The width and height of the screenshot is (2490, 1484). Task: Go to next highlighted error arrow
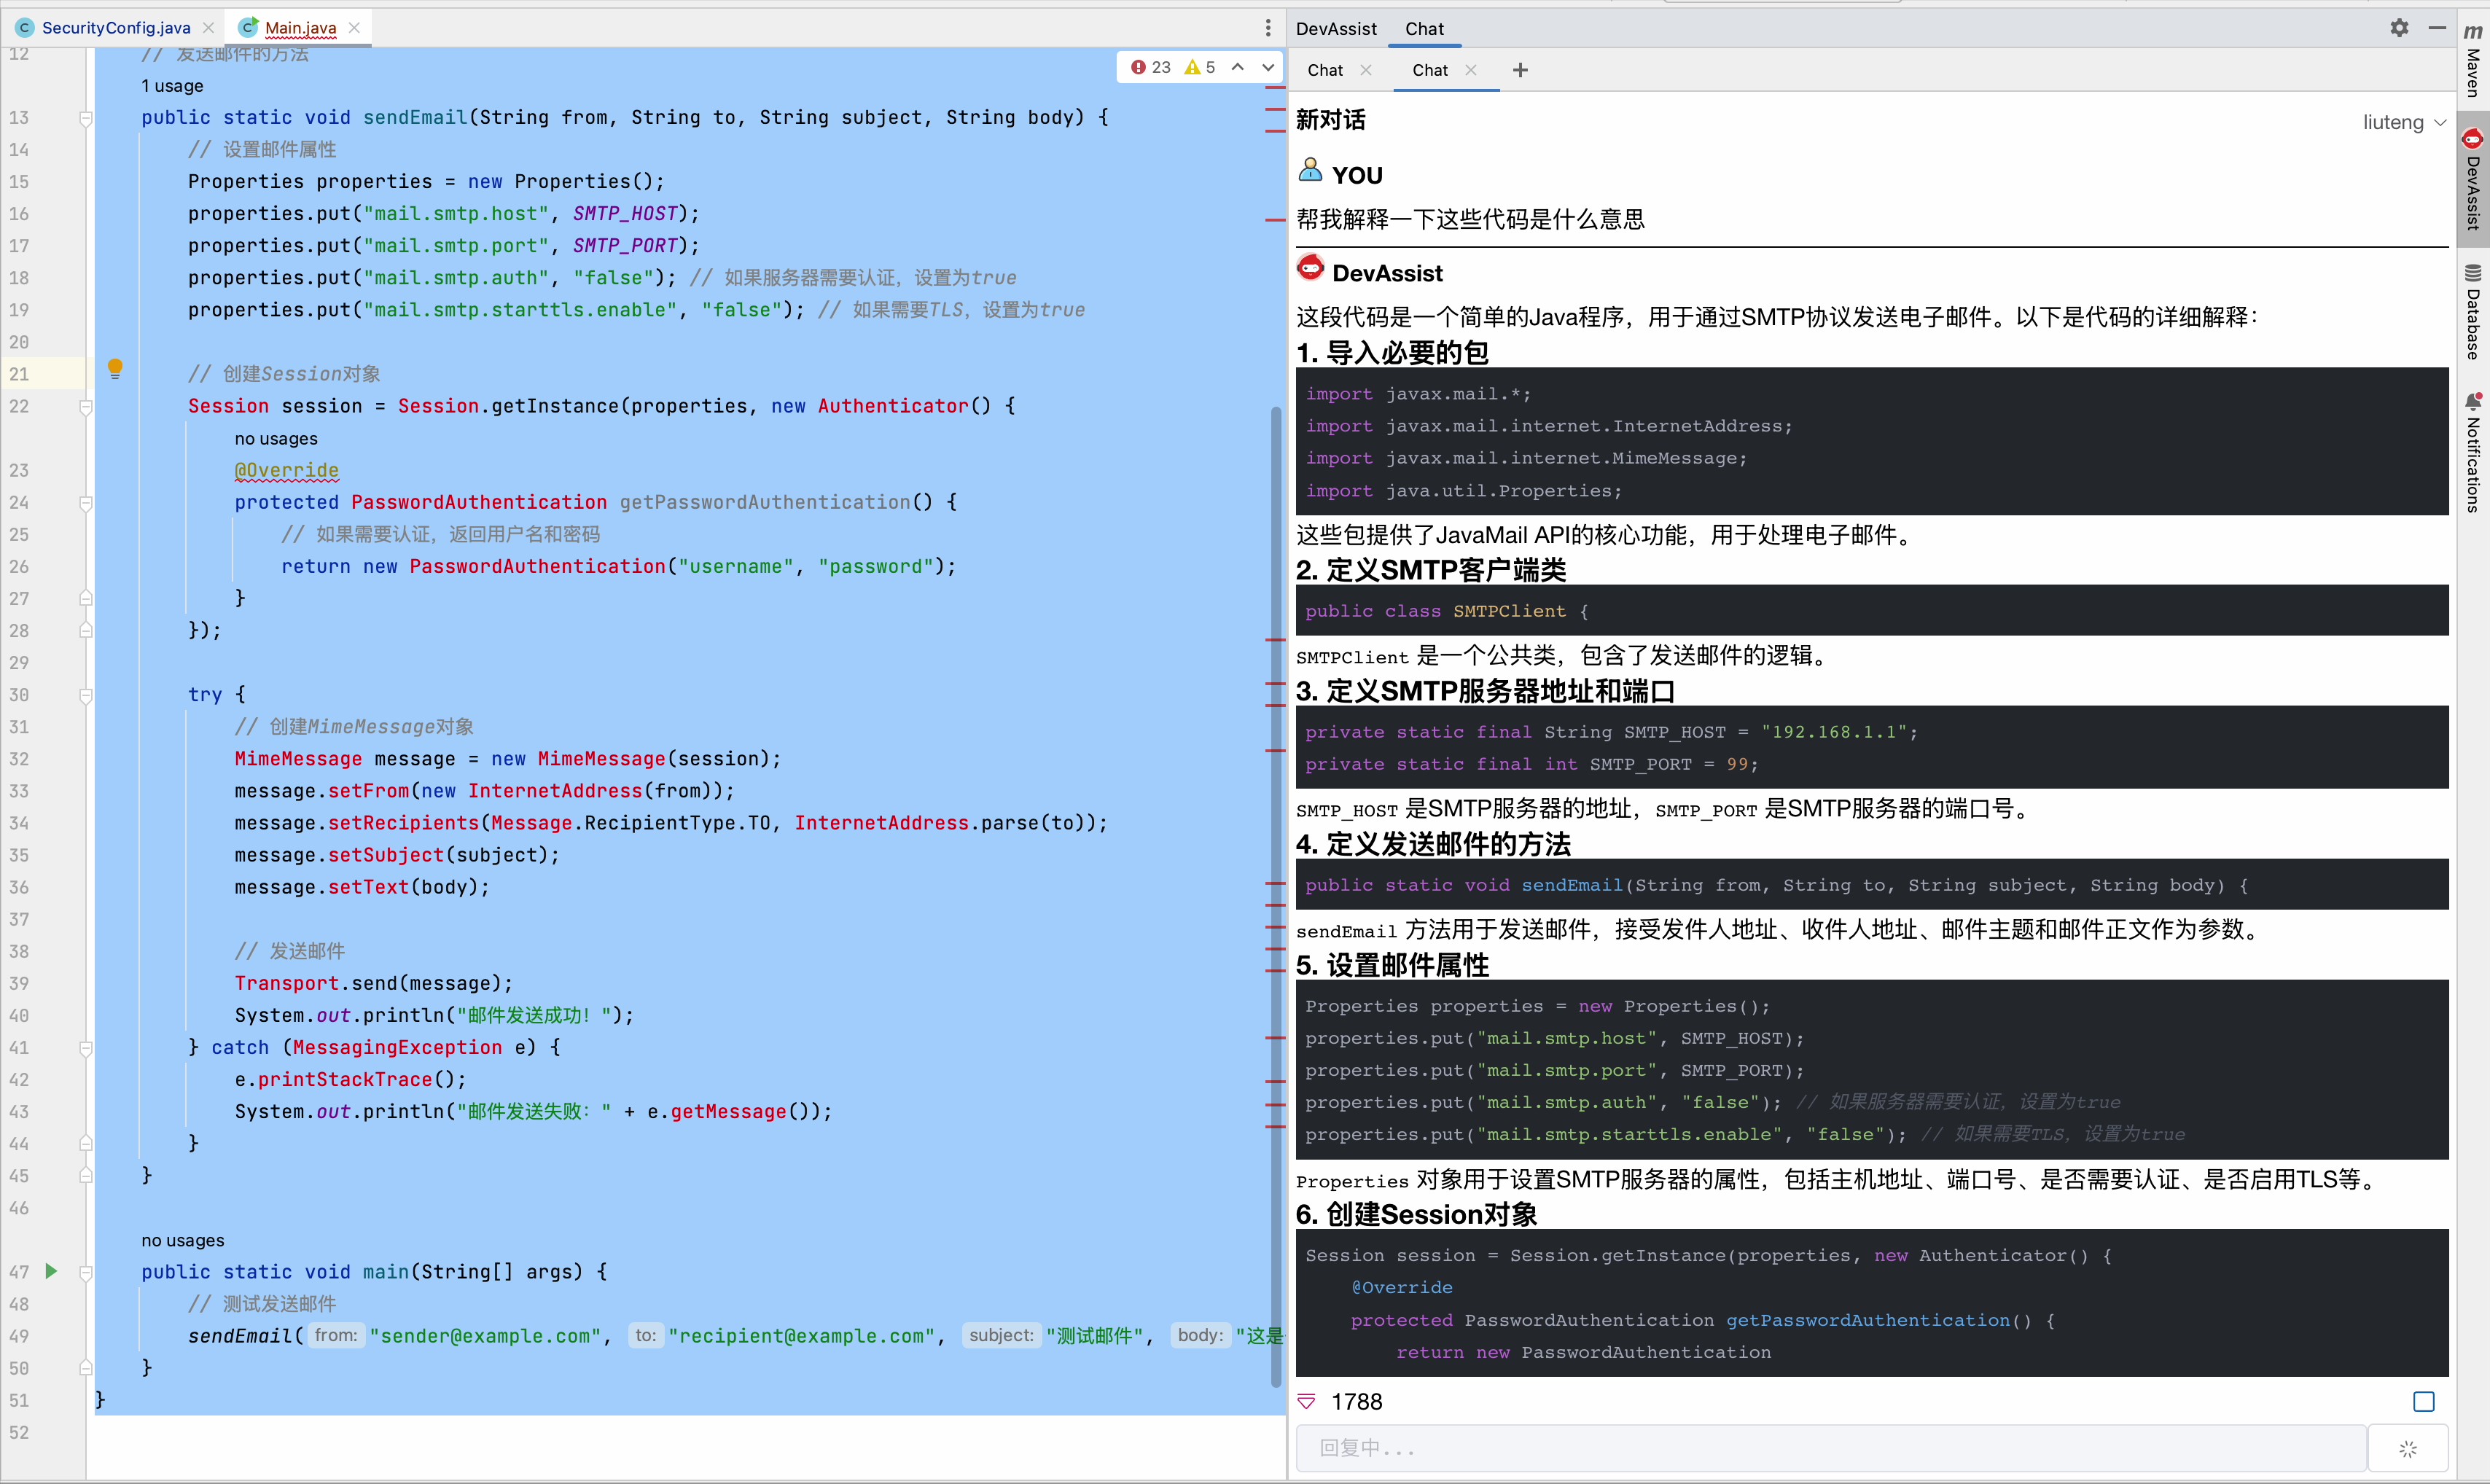click(1268, 67)
